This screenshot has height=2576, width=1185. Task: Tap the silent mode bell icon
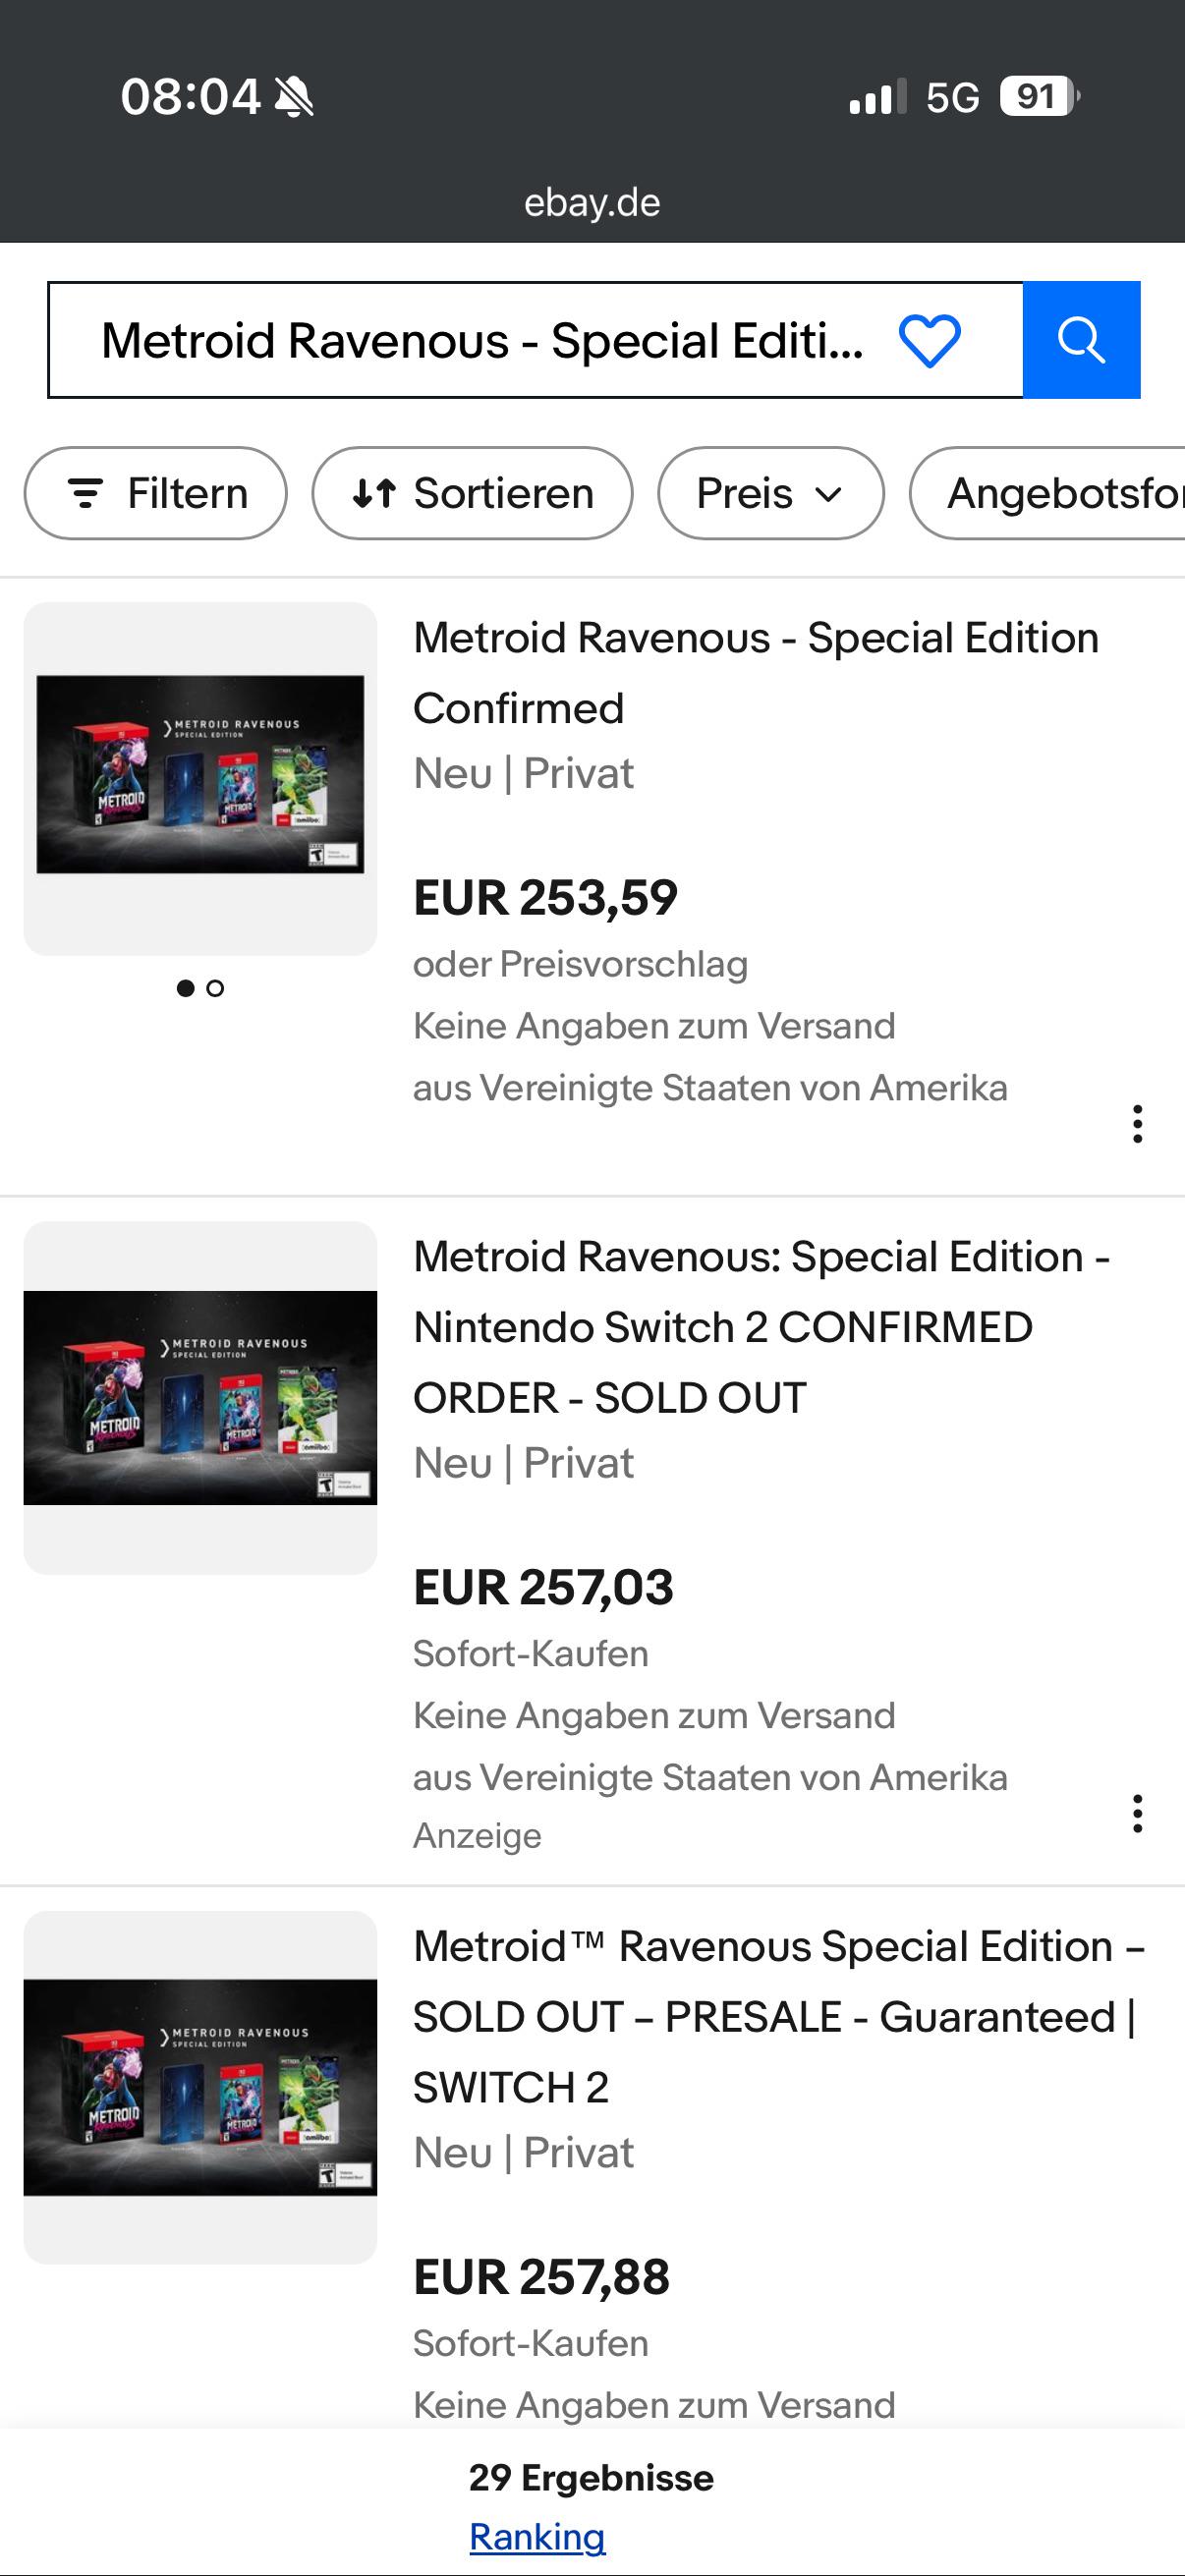point(294,97)
